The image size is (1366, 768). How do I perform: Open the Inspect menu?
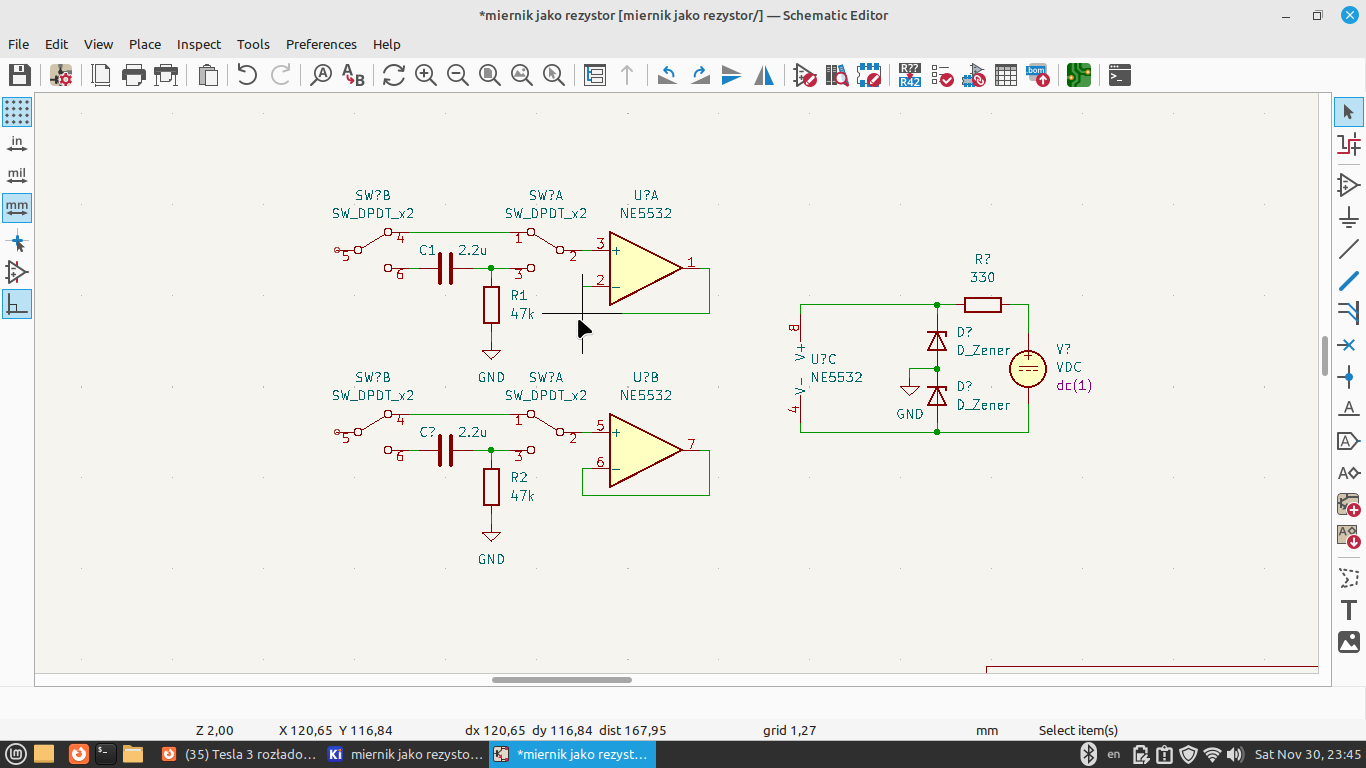[x=199, y=44]
